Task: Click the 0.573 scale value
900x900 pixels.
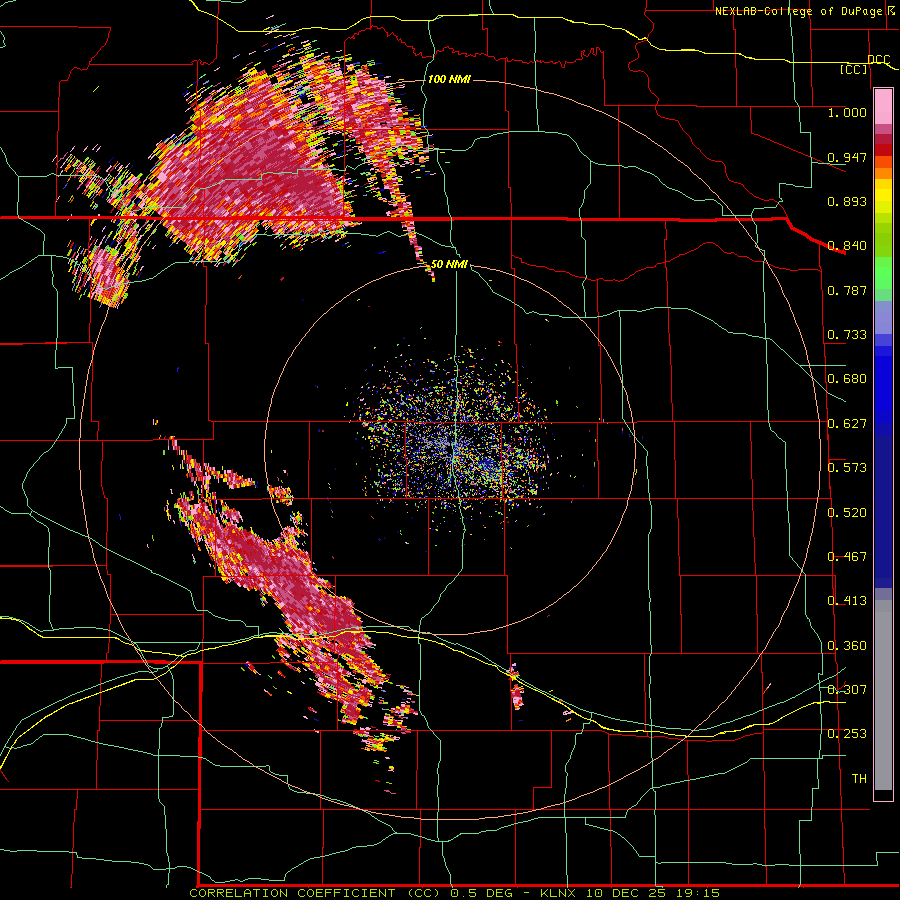Action: [x=847, y=467]
